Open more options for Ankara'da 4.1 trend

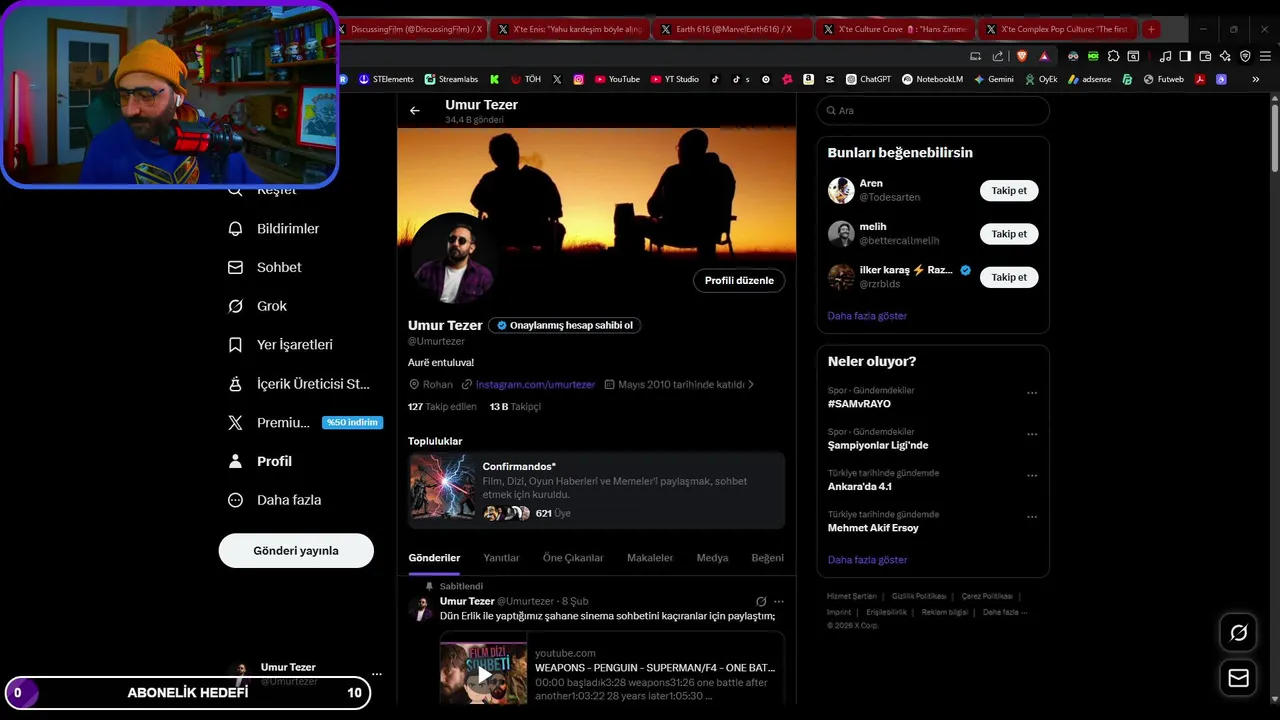click(1032, 476)
